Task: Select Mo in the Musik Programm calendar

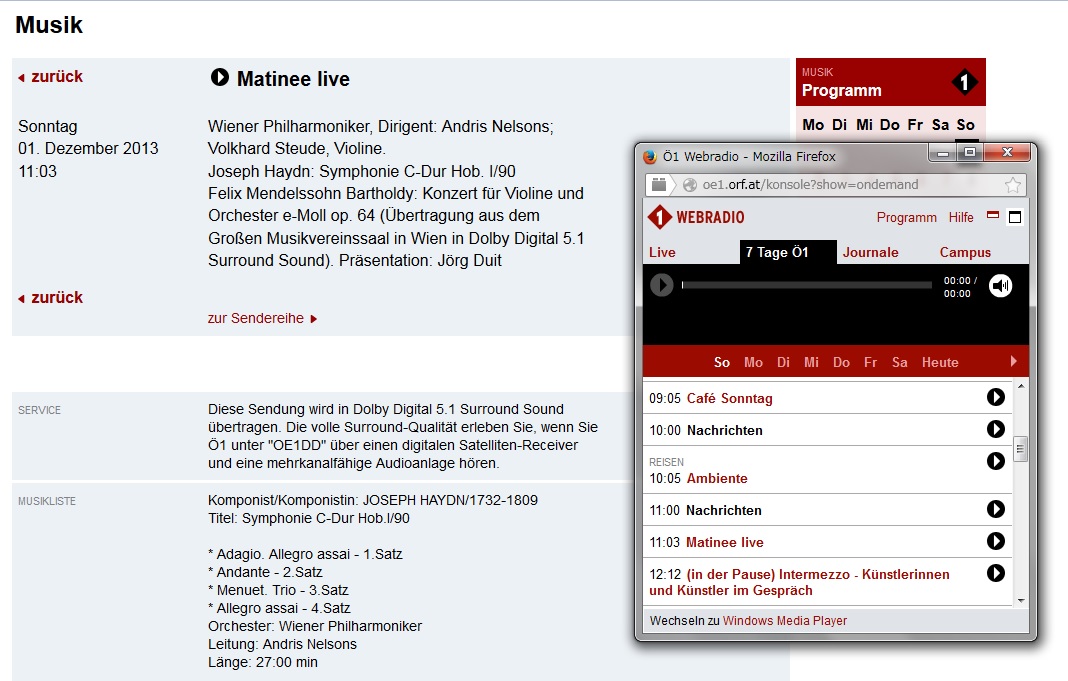Action: (x=813, y=125)
